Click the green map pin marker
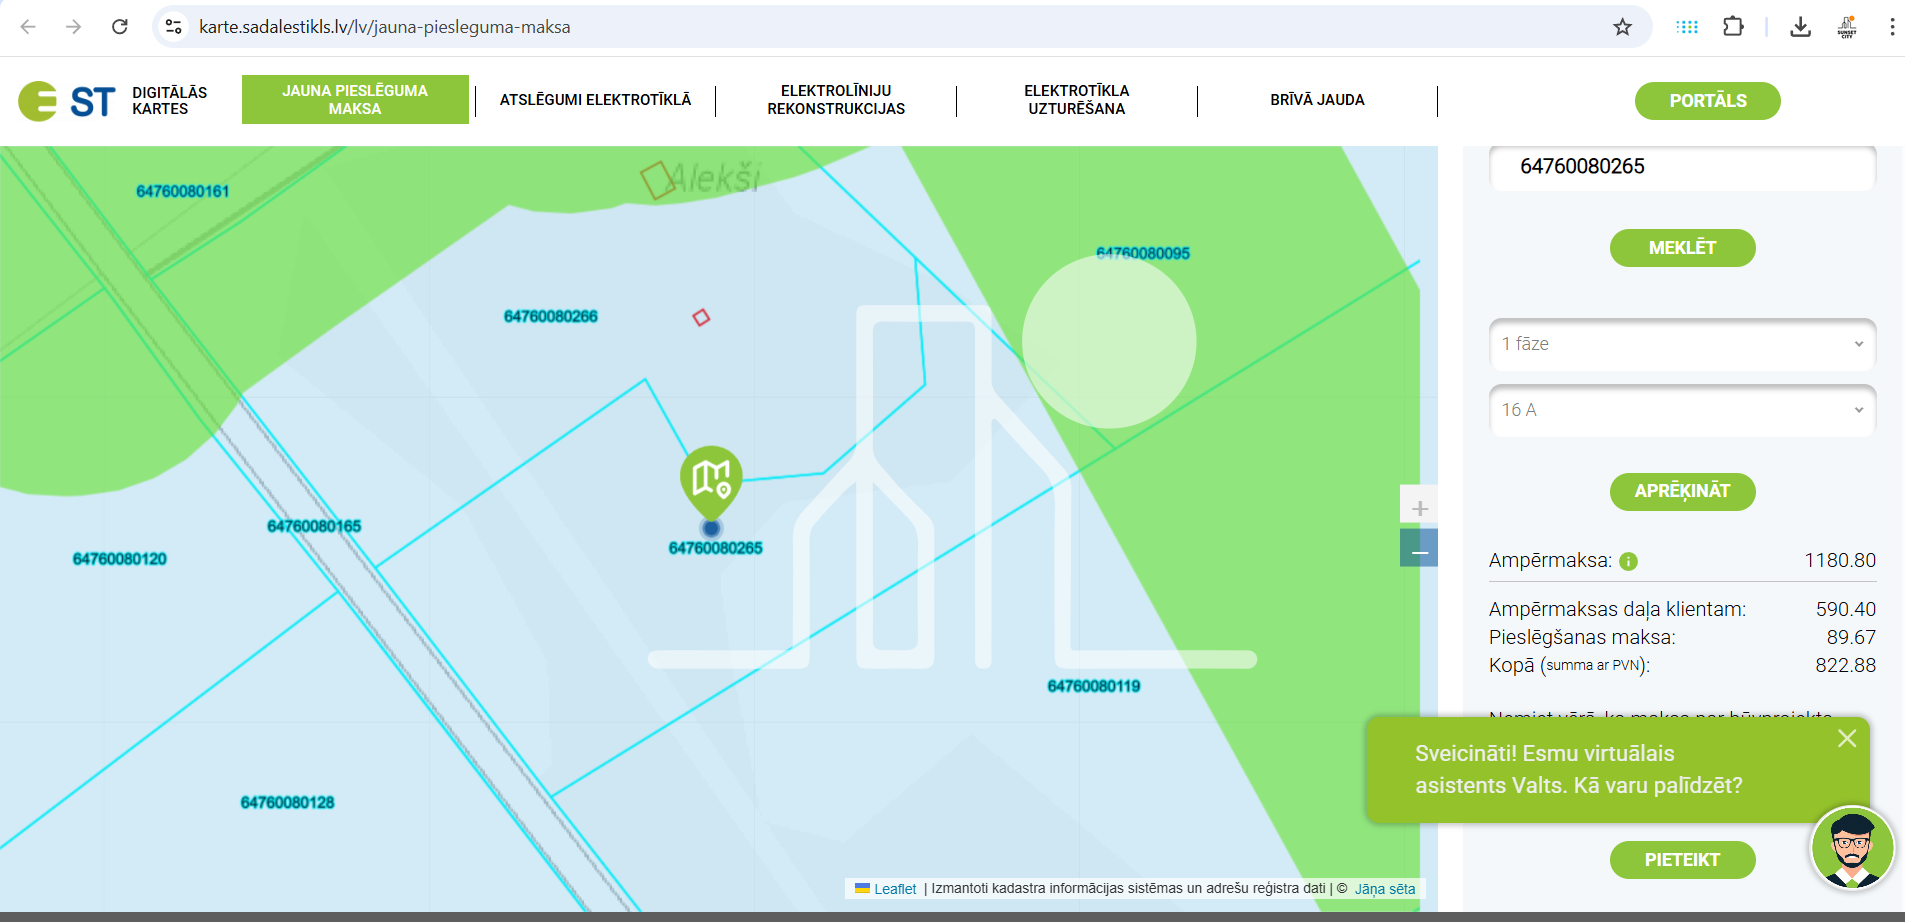 711,480
